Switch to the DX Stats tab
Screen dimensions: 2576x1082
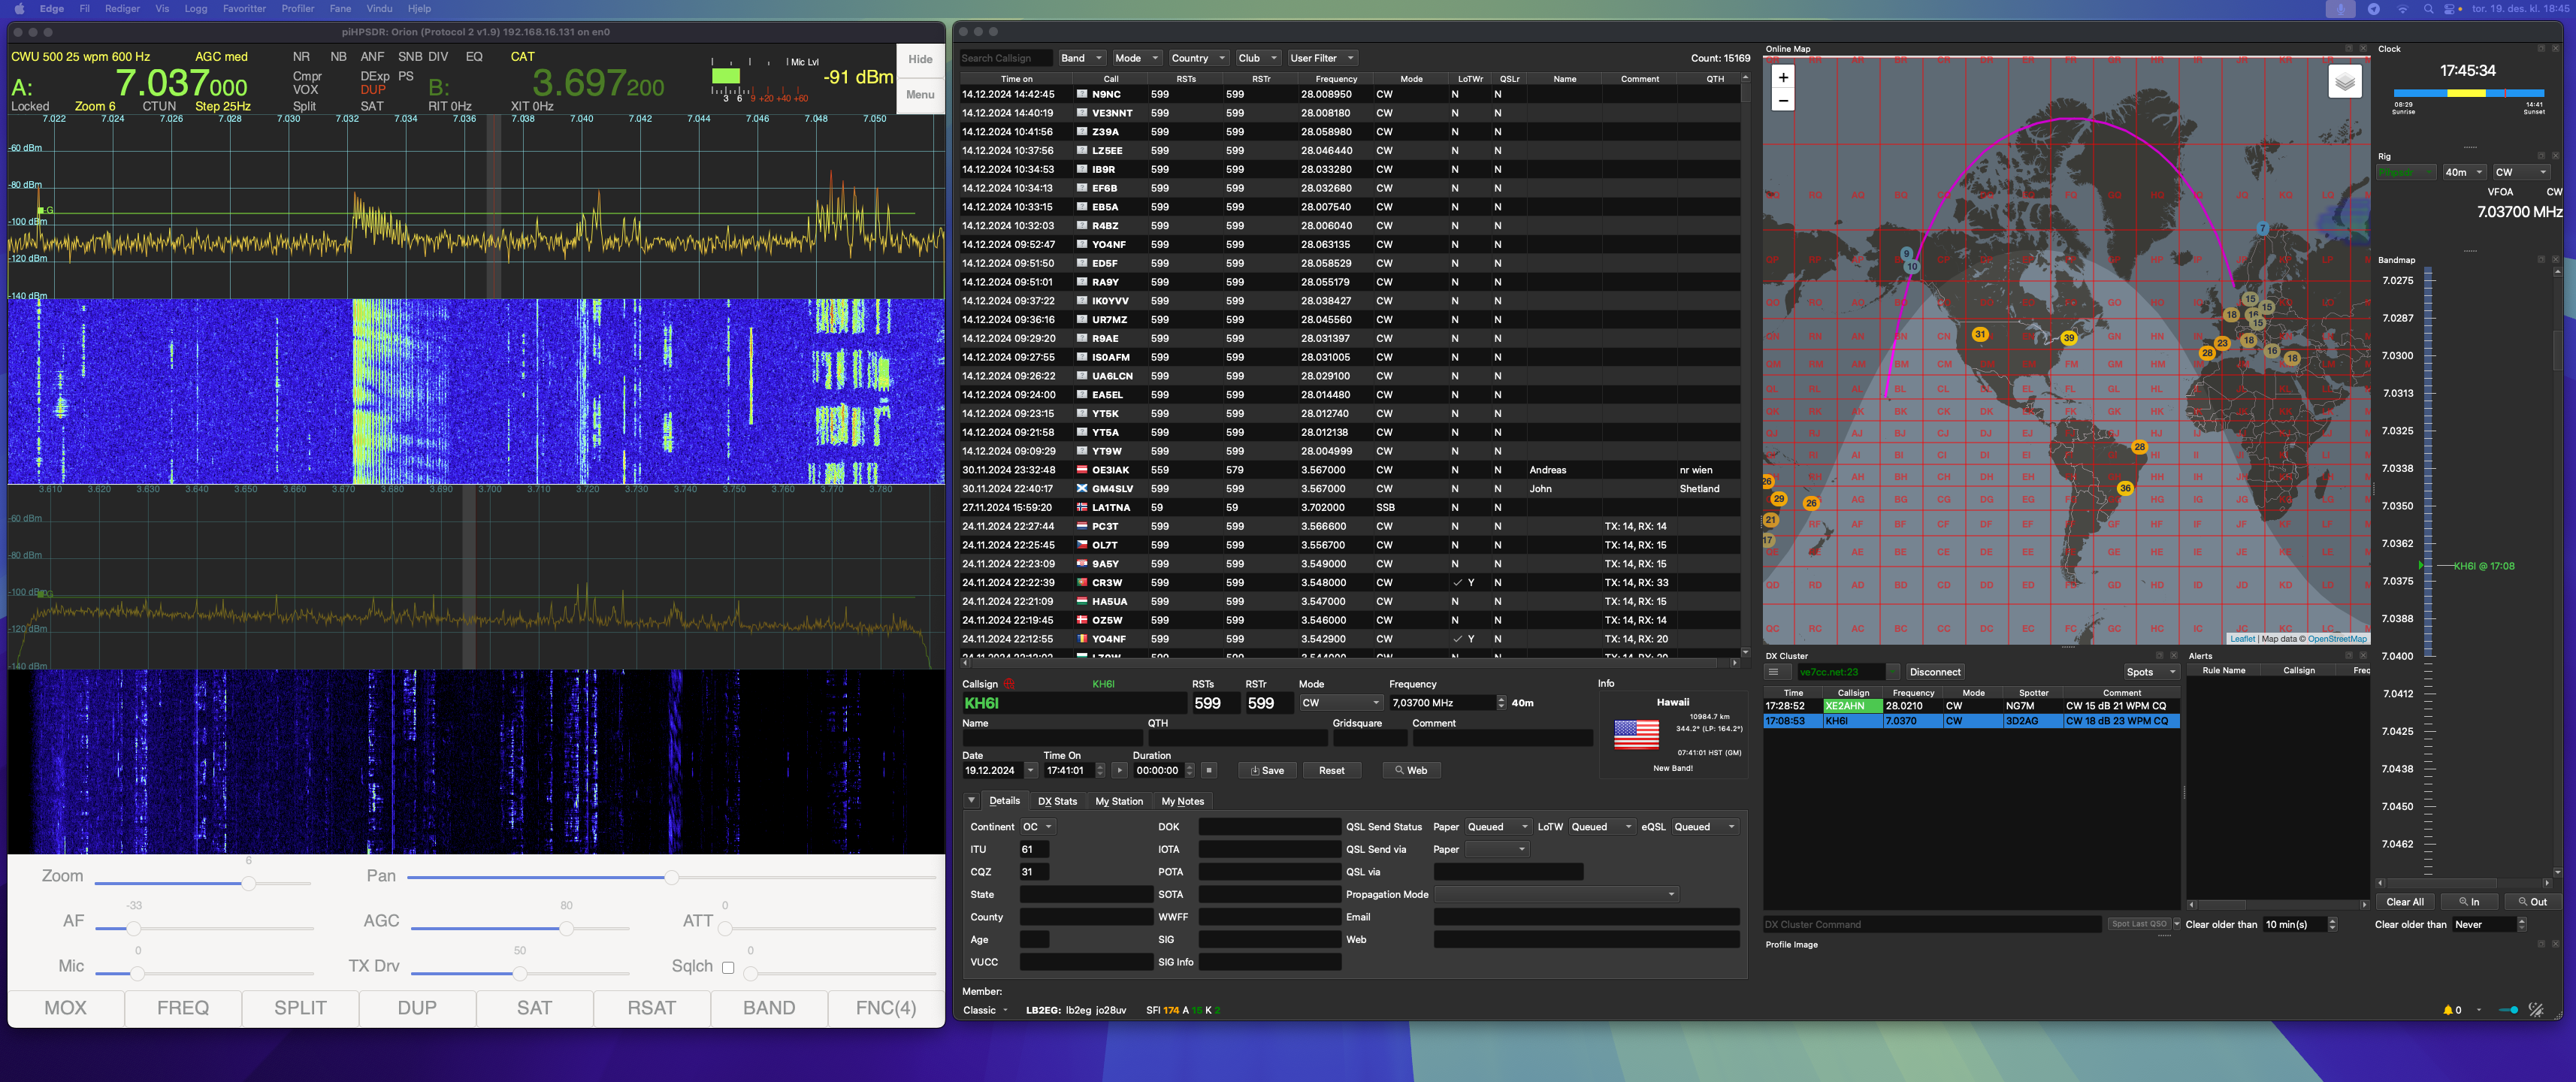tap(1057, 801)
